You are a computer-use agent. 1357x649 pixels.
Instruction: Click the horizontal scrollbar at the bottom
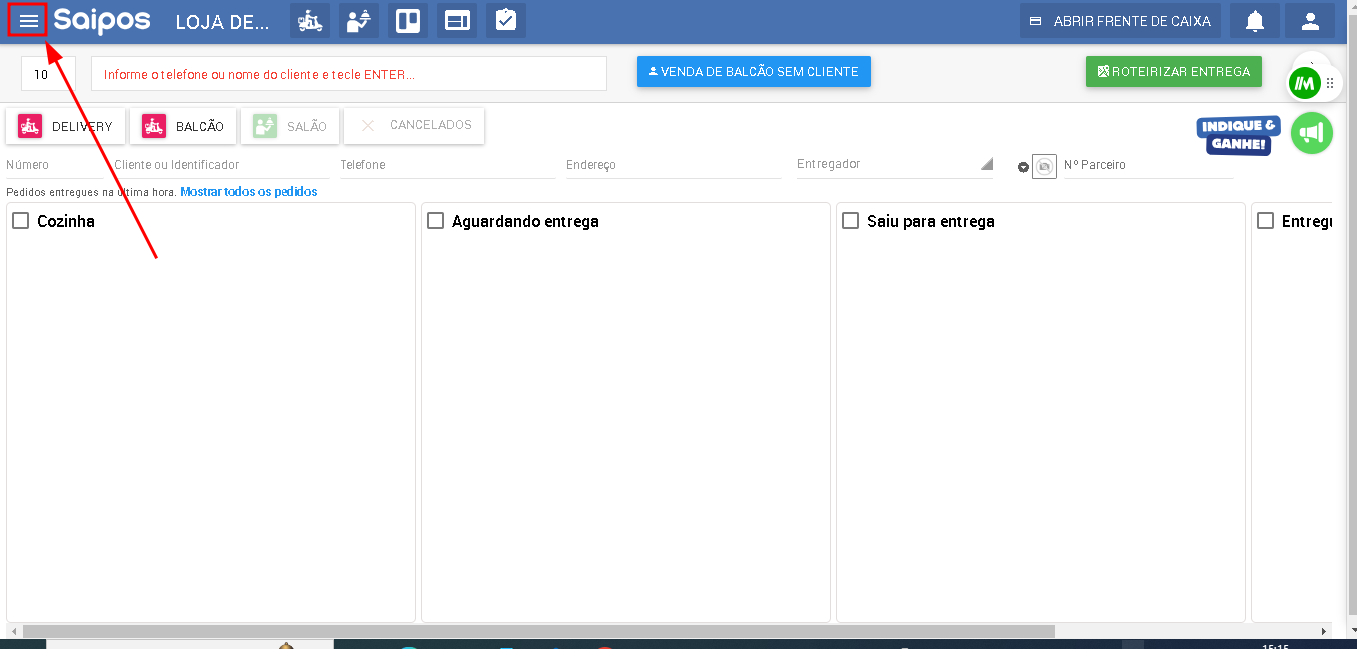pyautogui.click(x=538, y=632)
